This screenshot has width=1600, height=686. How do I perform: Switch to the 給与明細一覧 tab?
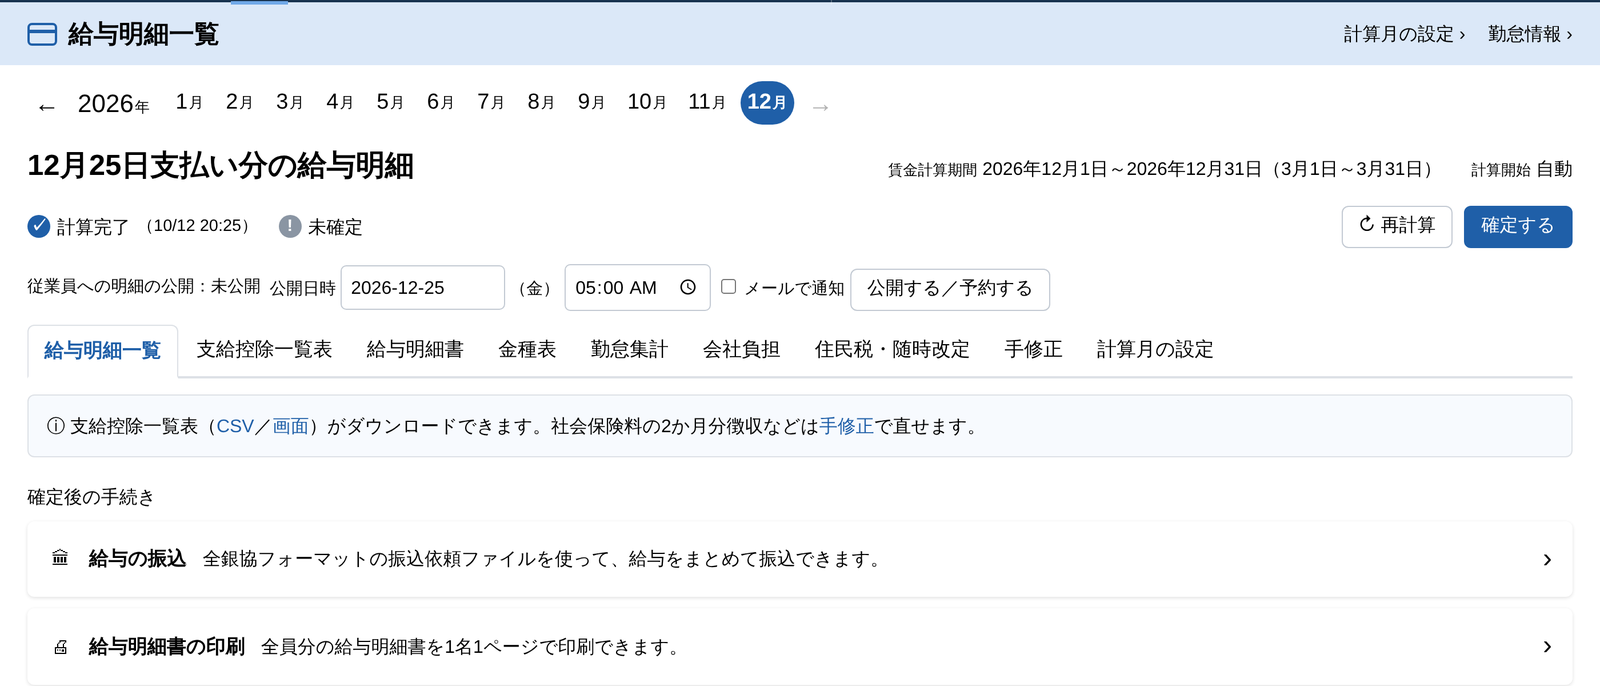click(102, 350)
